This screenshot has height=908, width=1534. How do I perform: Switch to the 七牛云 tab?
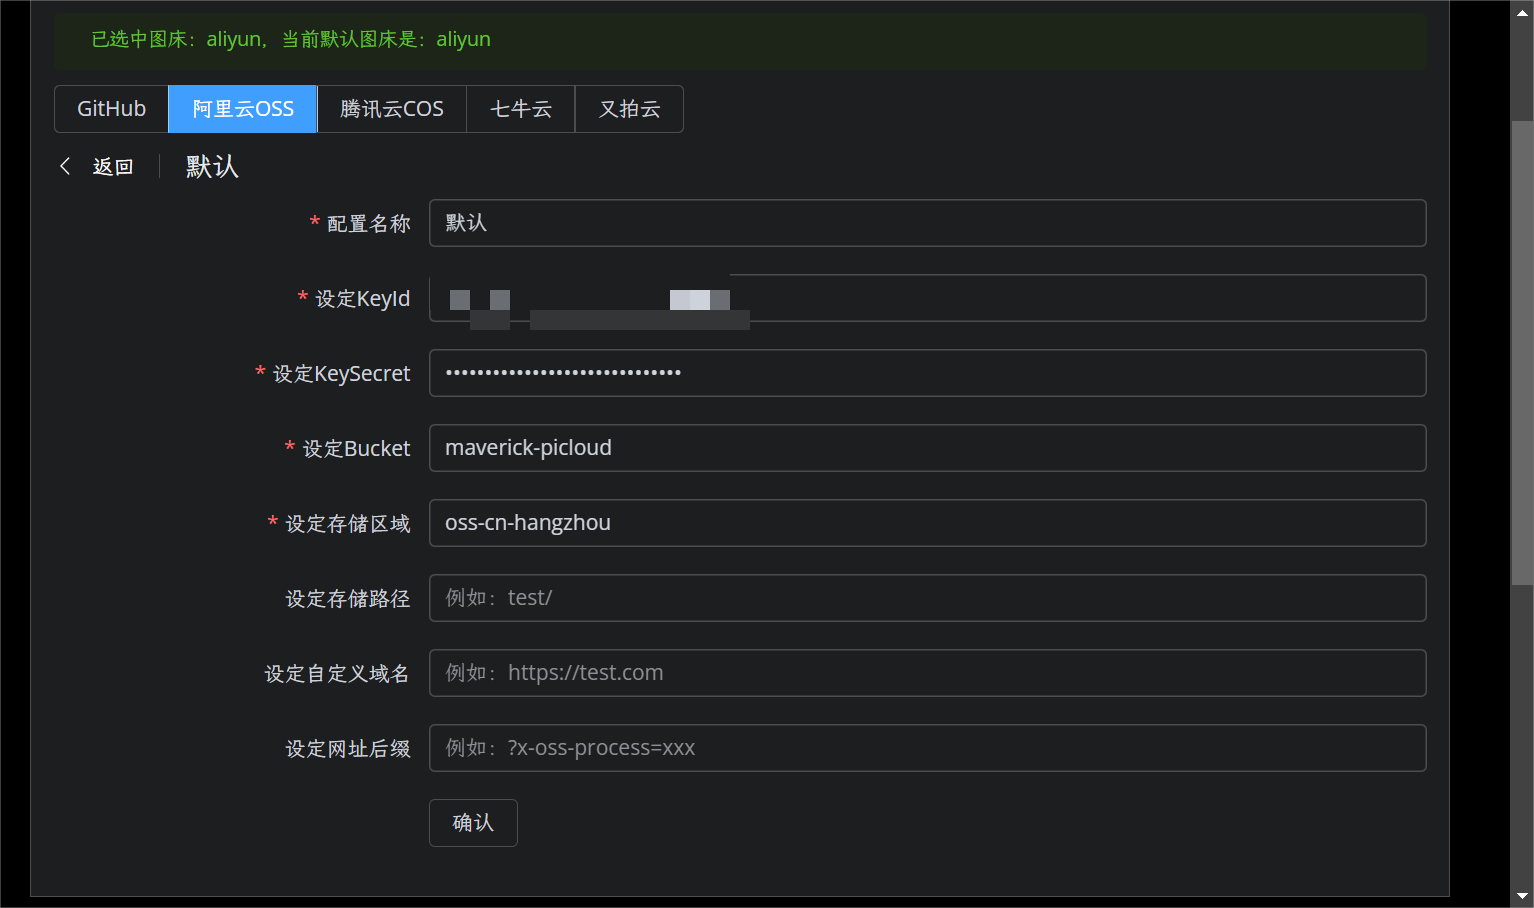pos(520,109)
